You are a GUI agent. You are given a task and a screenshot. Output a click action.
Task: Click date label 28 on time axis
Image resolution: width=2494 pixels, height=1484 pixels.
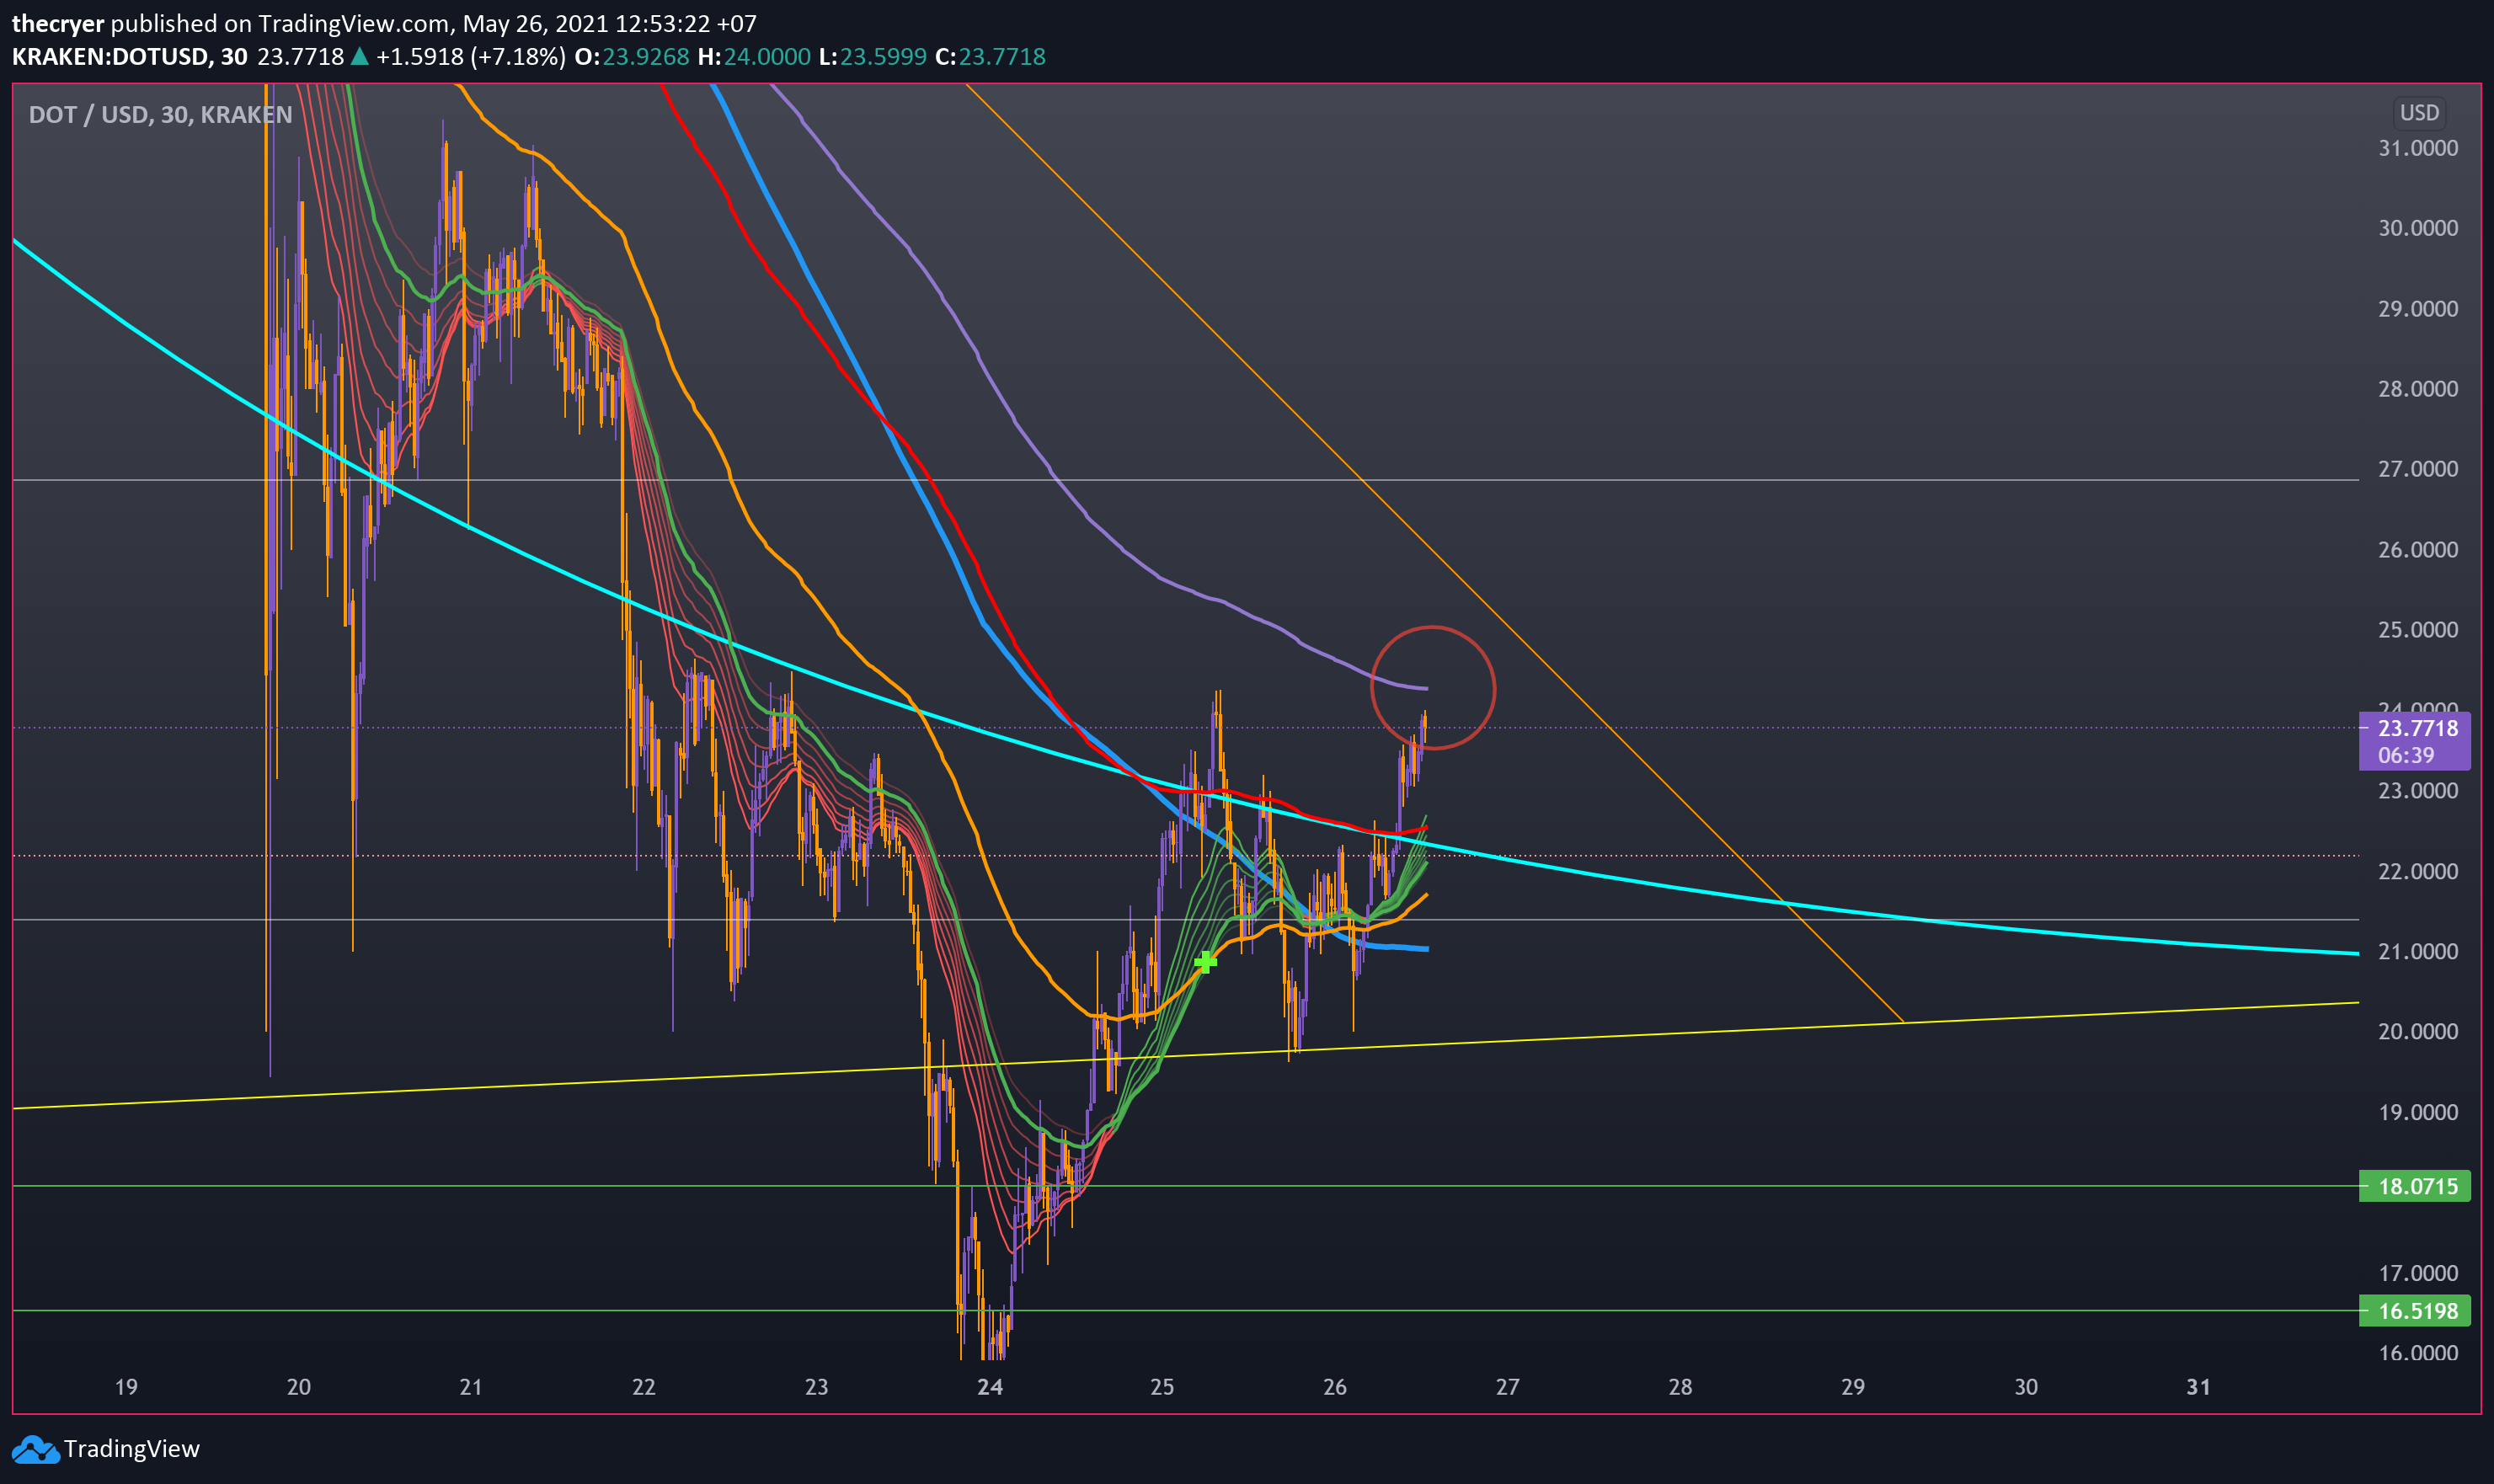click(x=1680, y=1387)
